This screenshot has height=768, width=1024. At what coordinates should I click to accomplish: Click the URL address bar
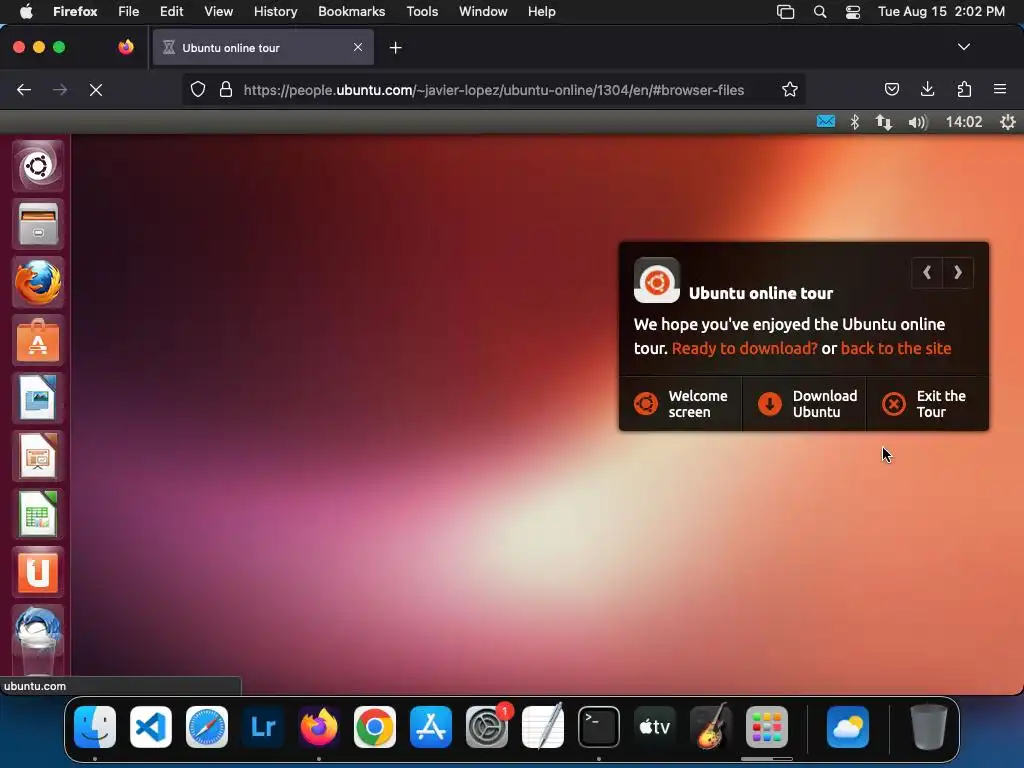click(x=493, y=89)
